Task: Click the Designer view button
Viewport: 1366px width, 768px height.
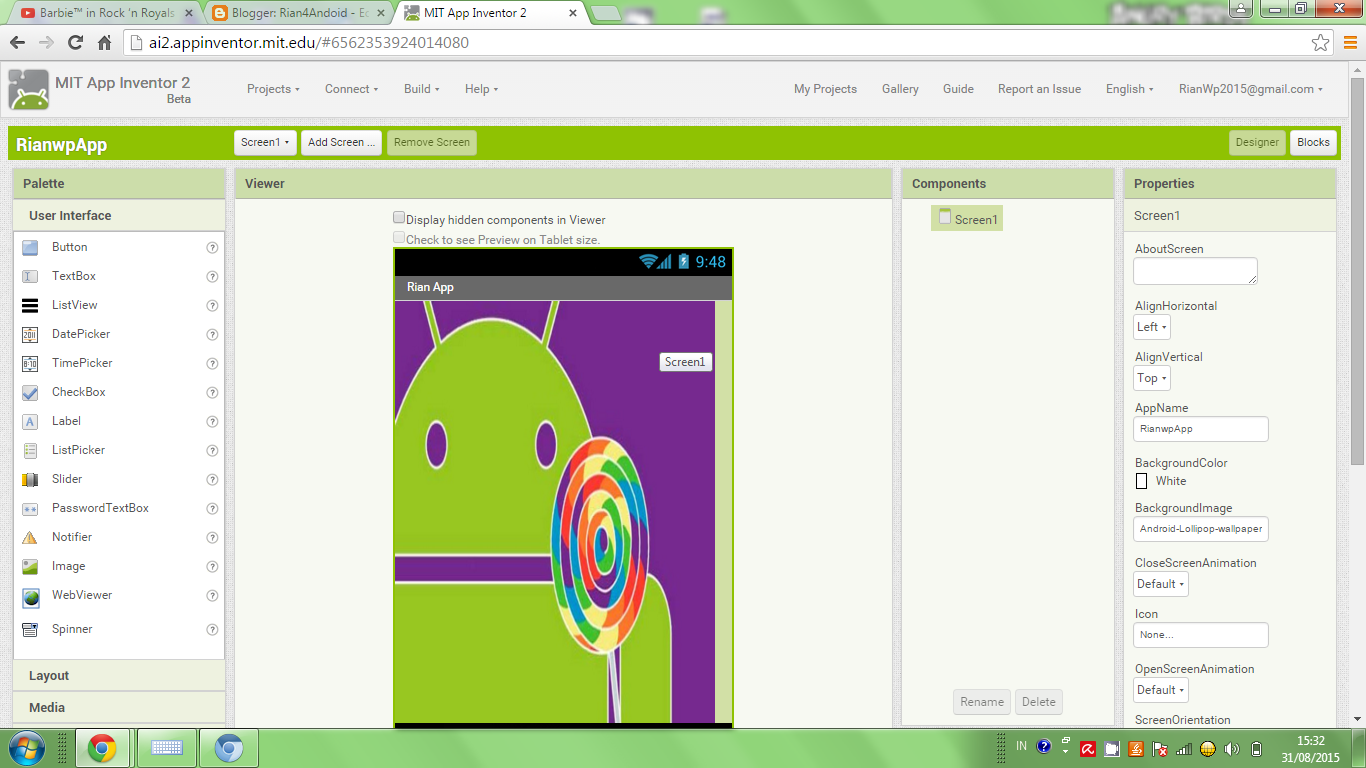Action: (1257, 142)
